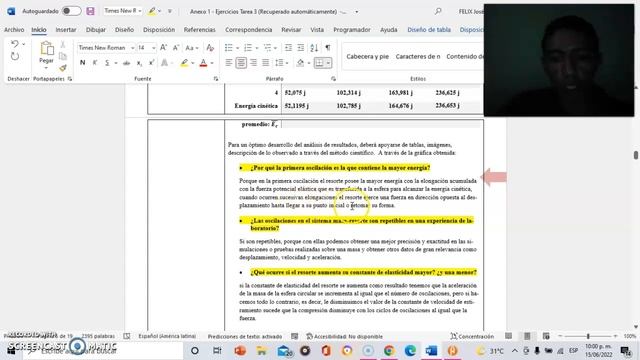The width and height of the screenshot is (640, 360).
Task: Open the multilevel list button
Action: point(267,48)
